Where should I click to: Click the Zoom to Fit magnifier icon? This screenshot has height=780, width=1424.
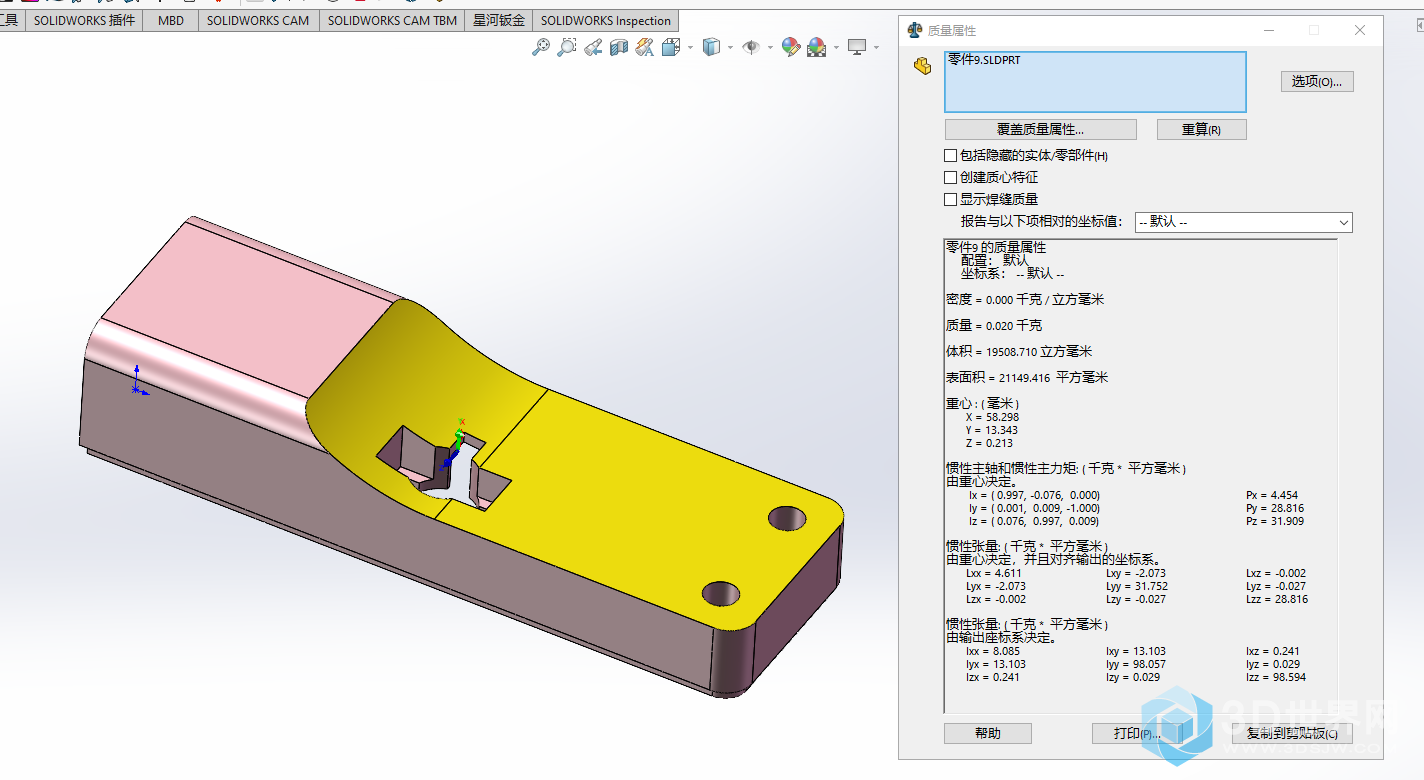[541, 46]
